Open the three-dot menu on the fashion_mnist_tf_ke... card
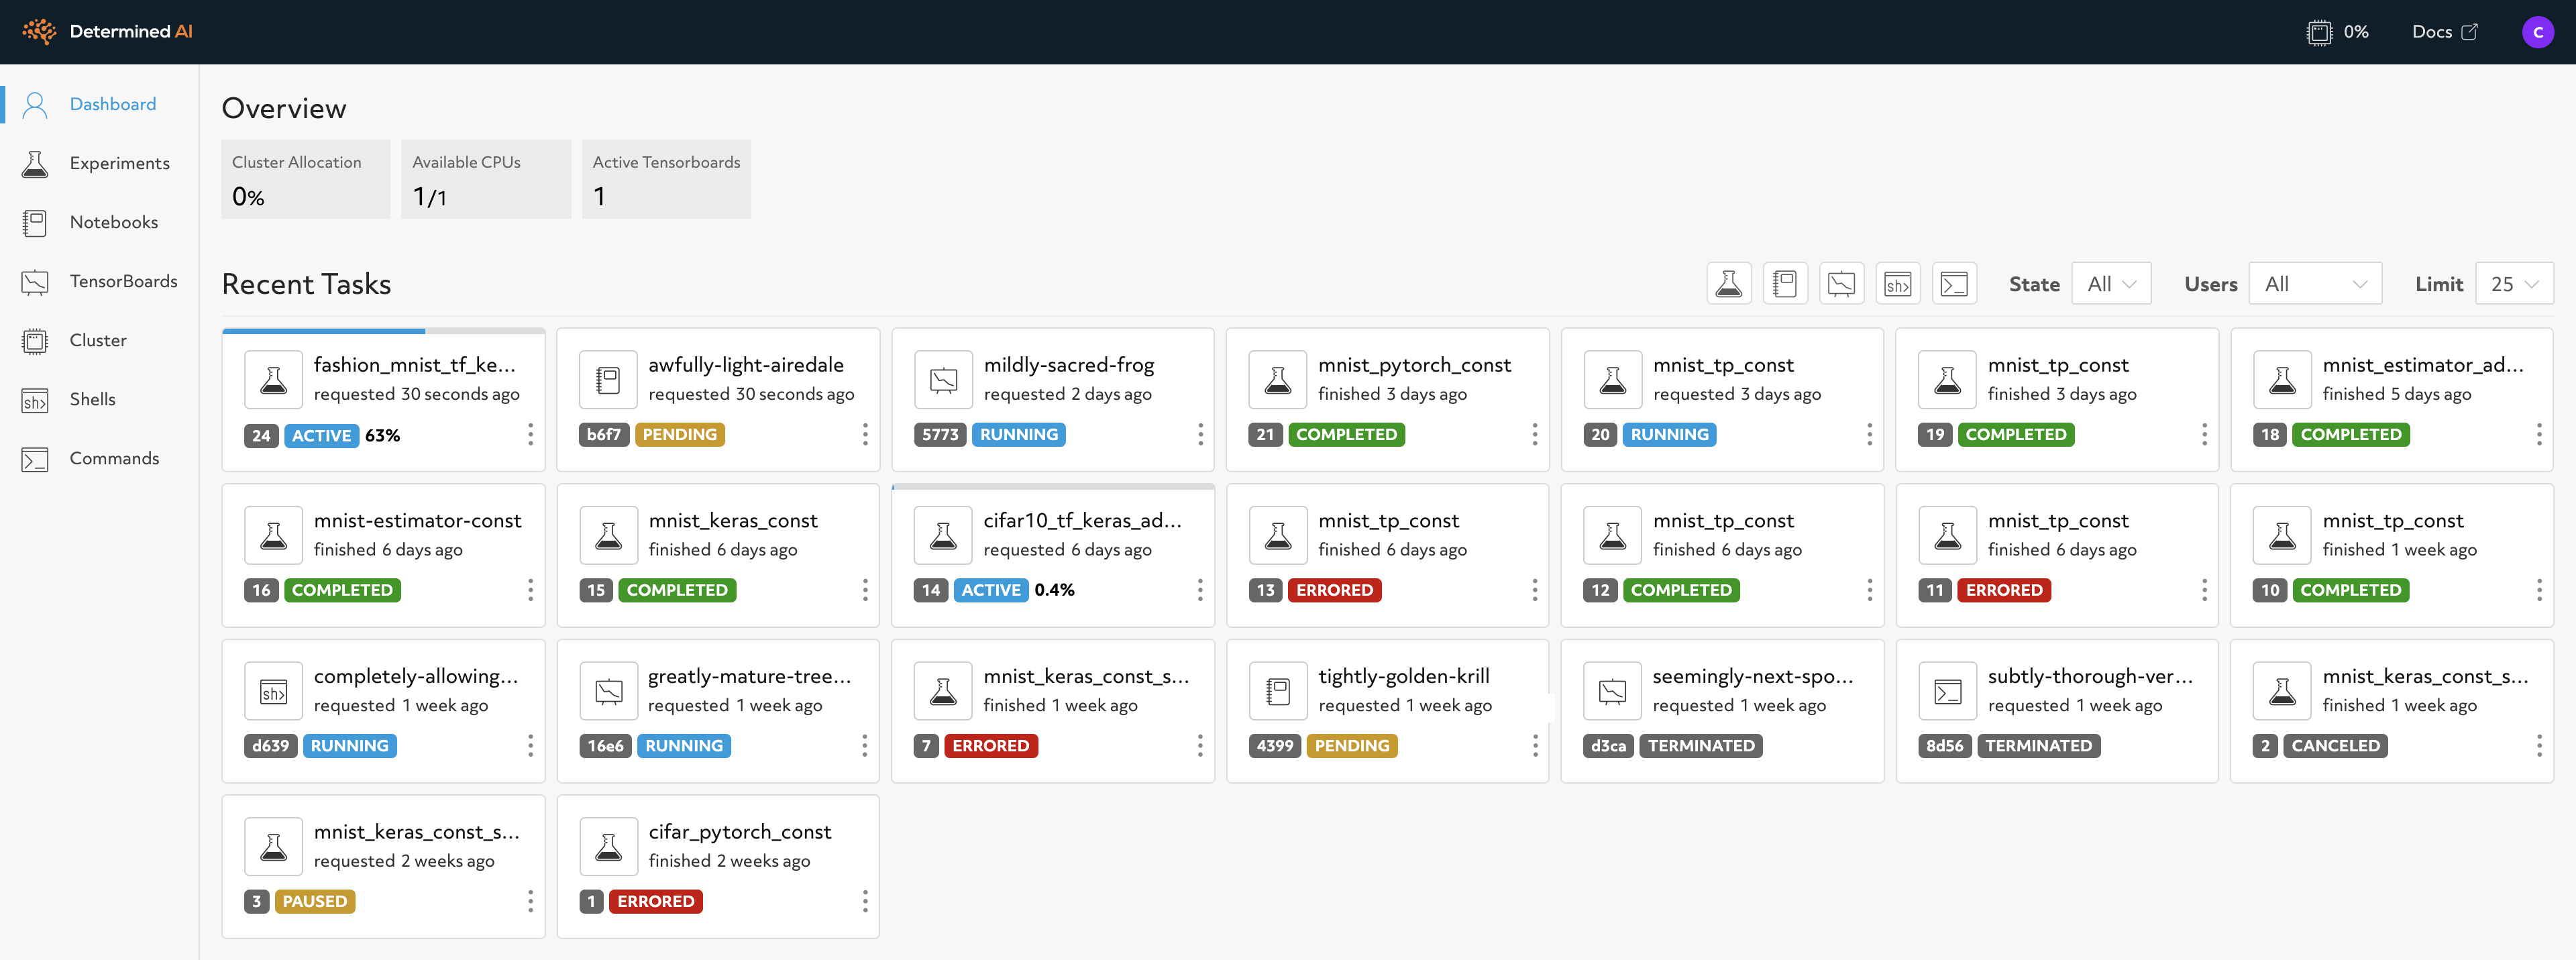 pyautogui.click(x=530, y=434)
